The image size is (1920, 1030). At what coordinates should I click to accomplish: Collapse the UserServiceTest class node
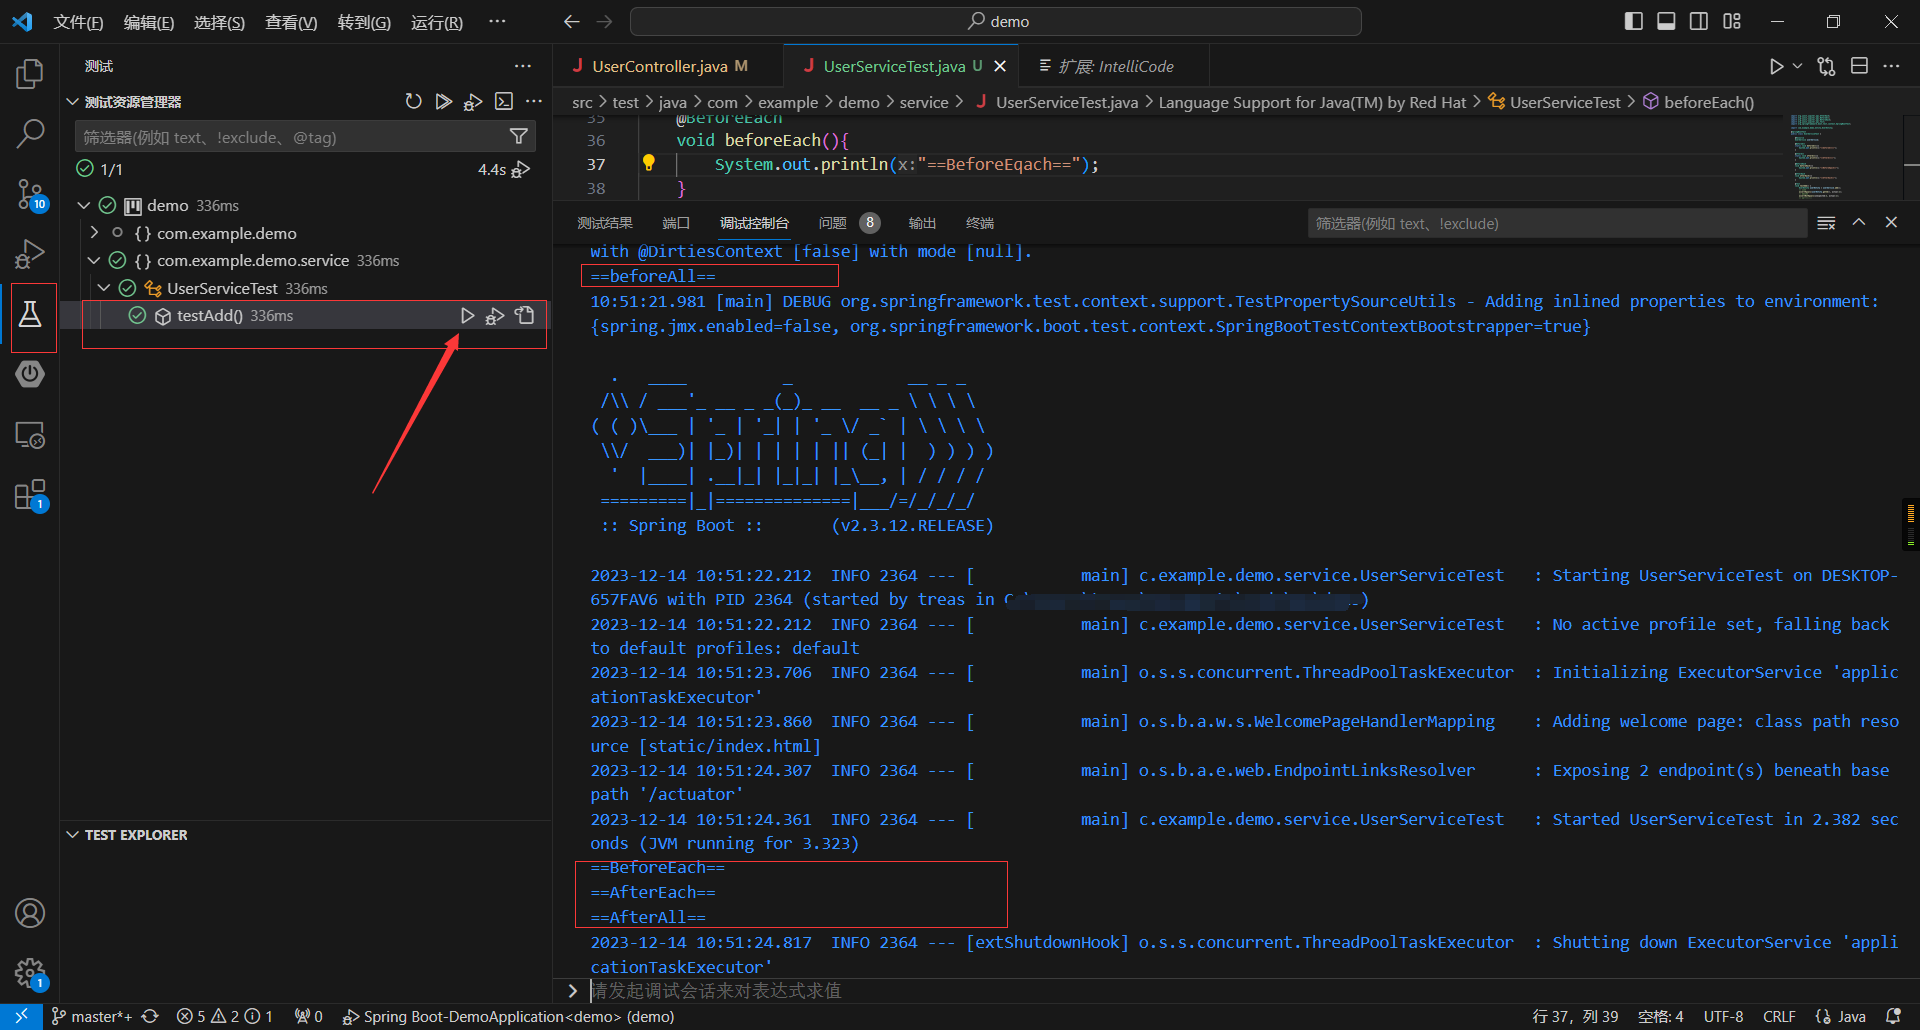104,288
